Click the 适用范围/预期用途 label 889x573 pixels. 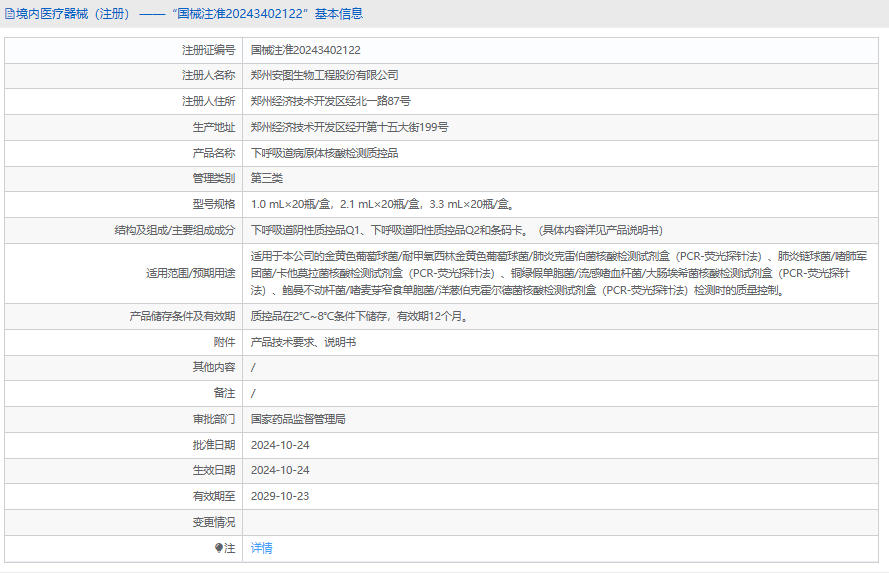190,273
